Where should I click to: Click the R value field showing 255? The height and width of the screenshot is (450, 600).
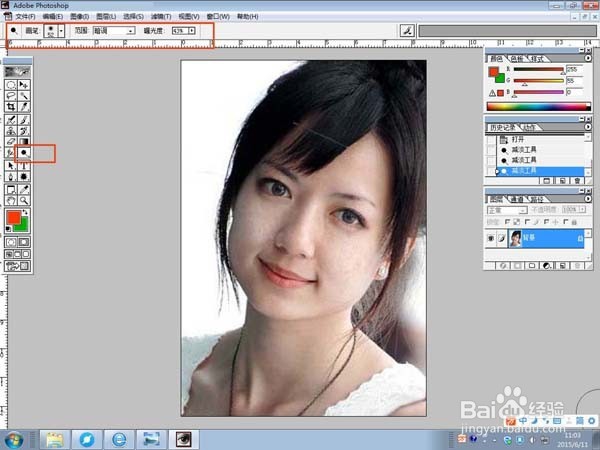coord(574,69)
